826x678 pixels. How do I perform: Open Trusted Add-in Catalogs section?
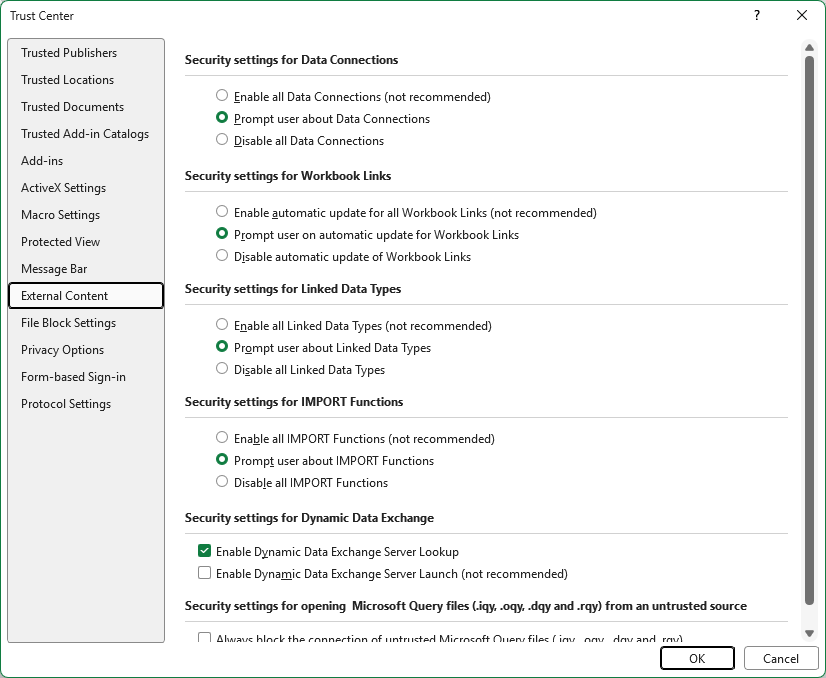(86, 134)
